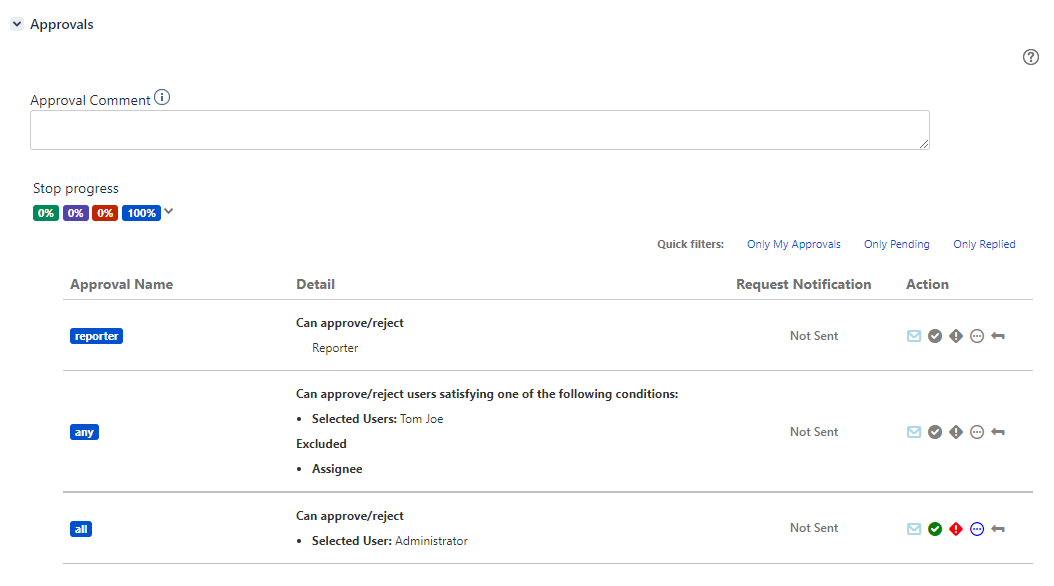Filter by Only Pending
Viewport: 1054px width, 586px height.
pyautogui.click(x=897, y=244)
